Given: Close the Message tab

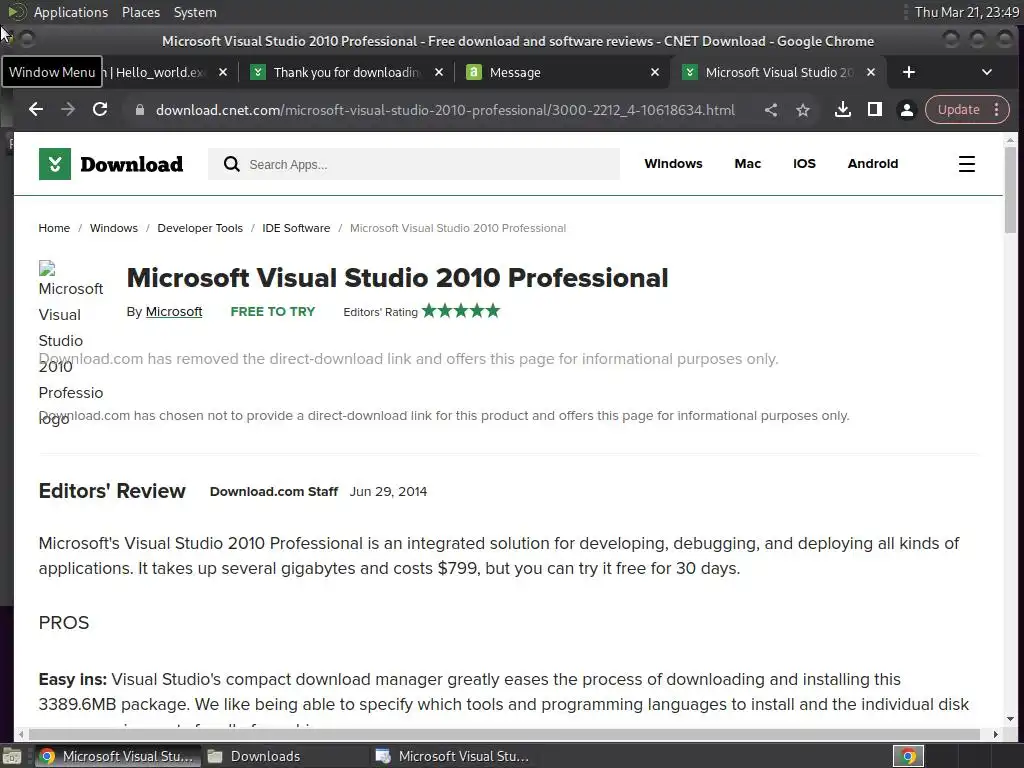Looking at the screenshot, I should coord(655,72).
